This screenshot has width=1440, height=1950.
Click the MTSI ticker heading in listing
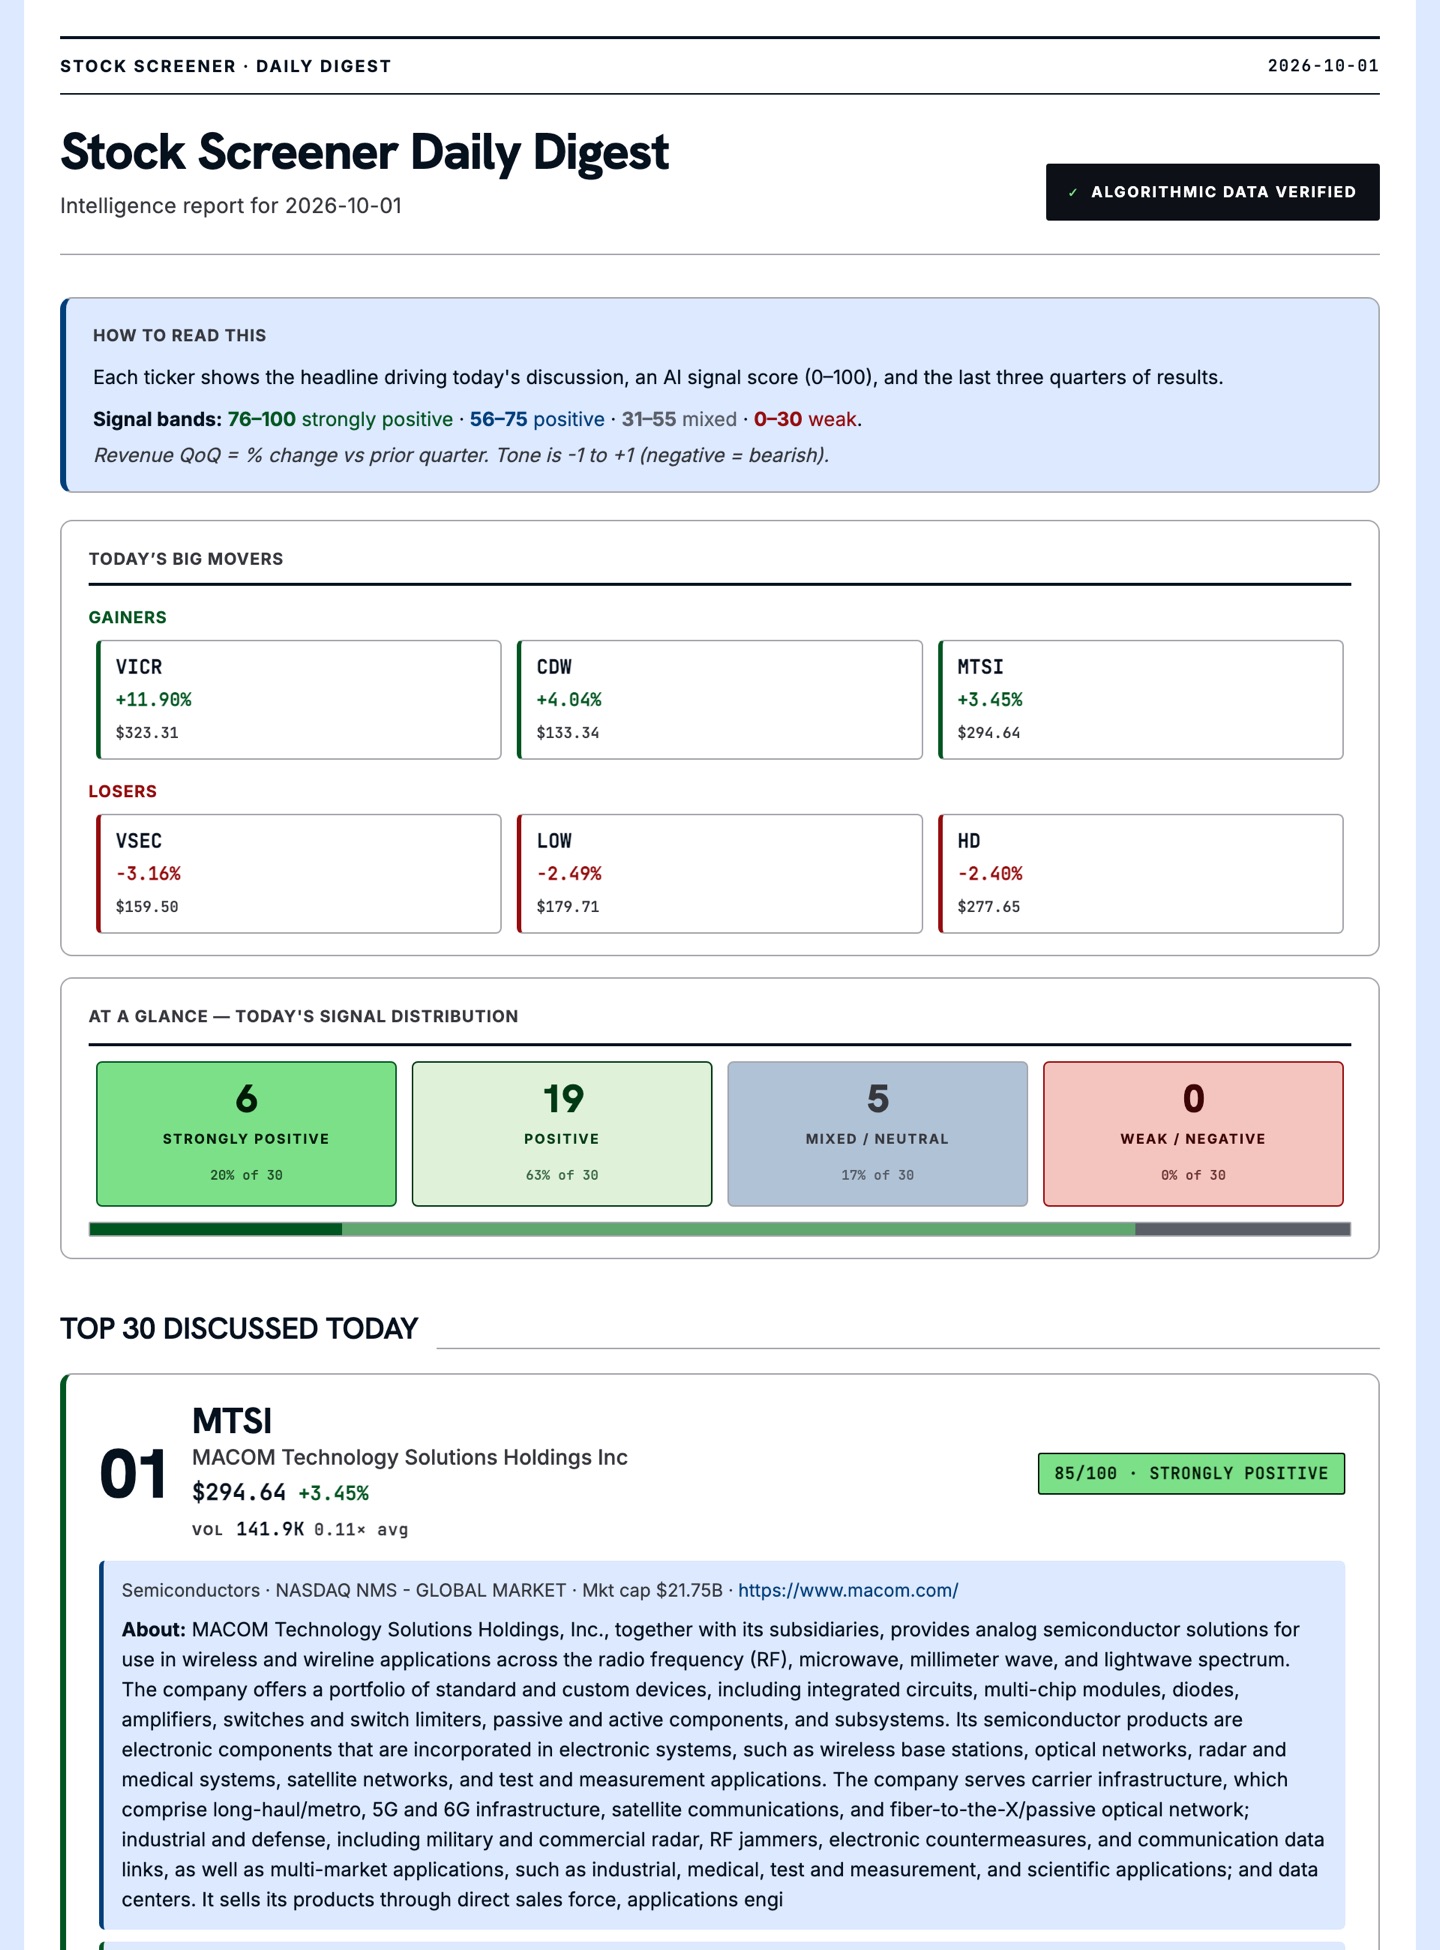point(232,1421)
